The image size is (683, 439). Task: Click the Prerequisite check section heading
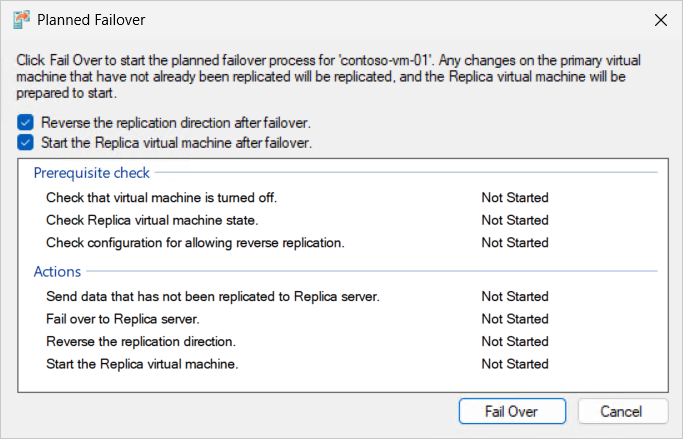[91, 173]
